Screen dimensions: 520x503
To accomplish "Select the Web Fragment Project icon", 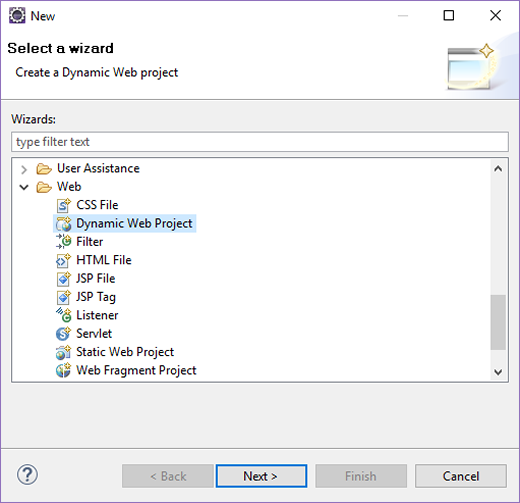I will coord(63,370).
